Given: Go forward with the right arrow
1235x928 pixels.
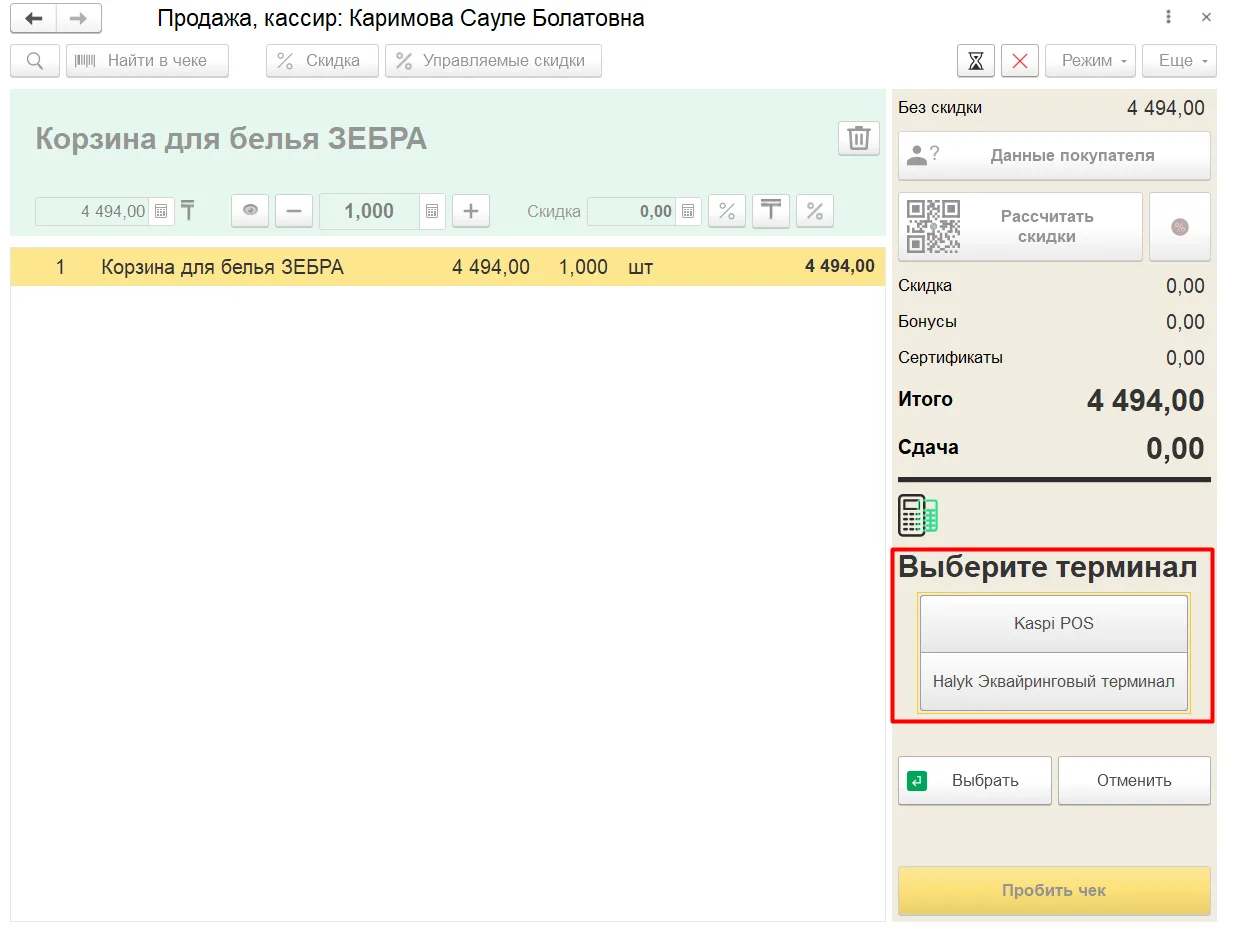Looking at the screenshot, I should pyautogui.click(x=78, y=18).
